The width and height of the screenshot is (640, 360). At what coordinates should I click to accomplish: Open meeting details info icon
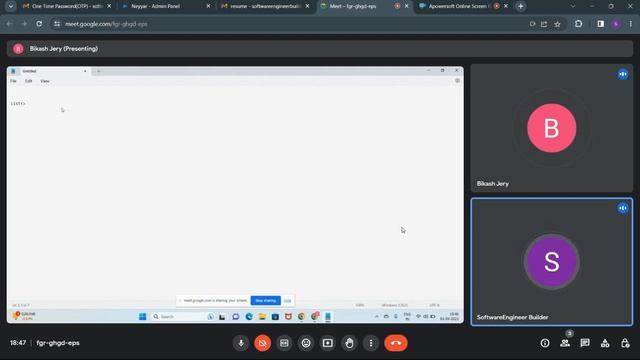click(x=545, y=343)
